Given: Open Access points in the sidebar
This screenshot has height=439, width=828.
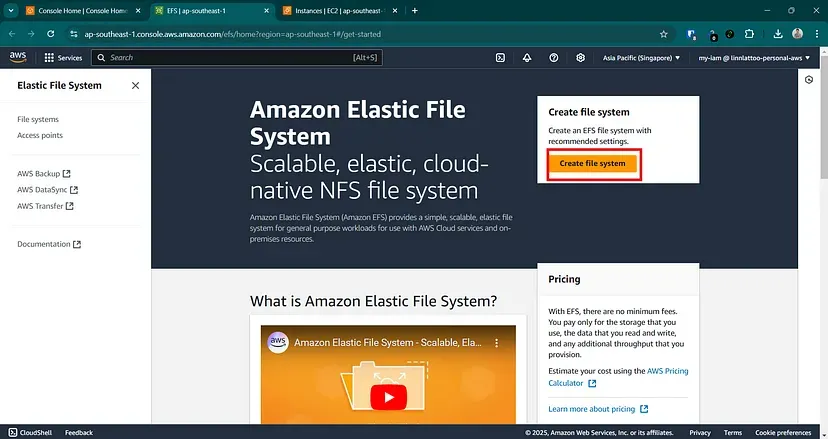Looking at the screenshot, I should (x=40, y=135).
